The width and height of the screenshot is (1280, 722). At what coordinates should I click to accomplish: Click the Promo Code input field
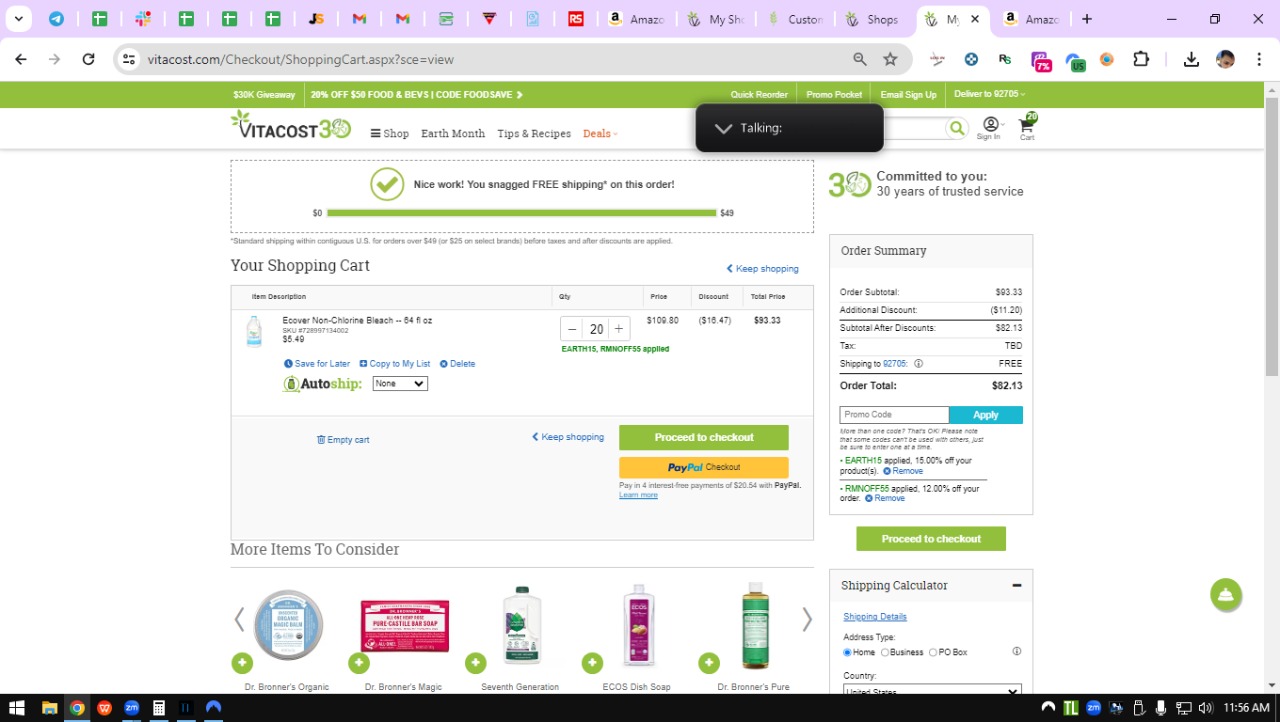point(894,415)
